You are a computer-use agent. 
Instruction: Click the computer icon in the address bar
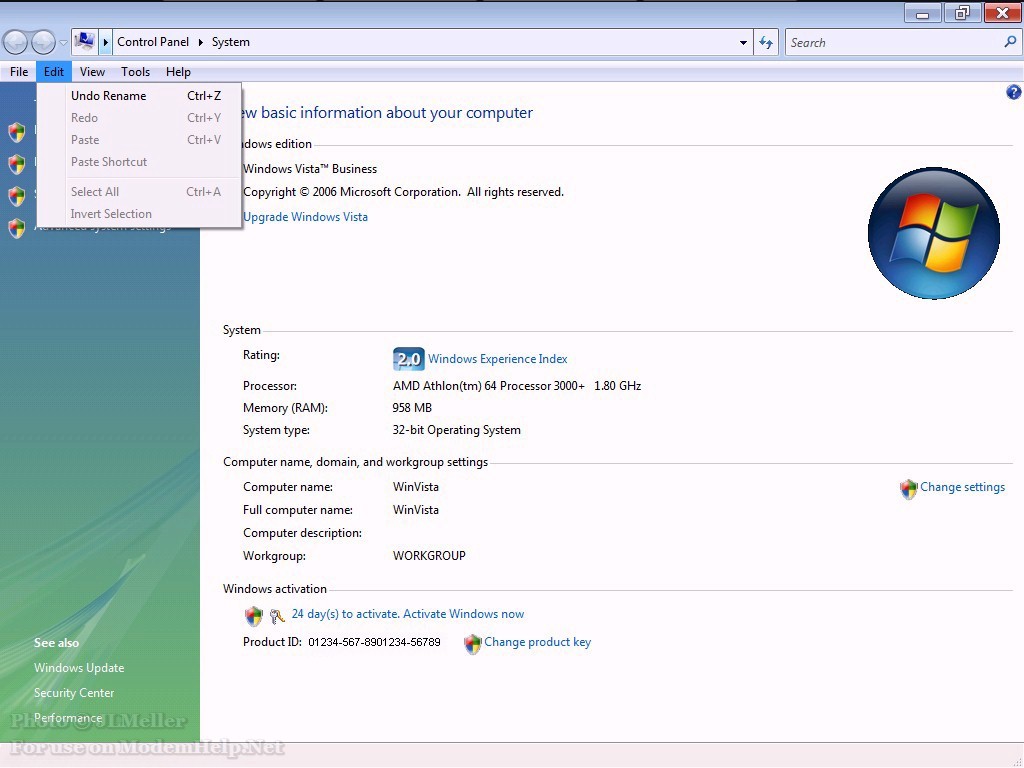tap(84, 42)
